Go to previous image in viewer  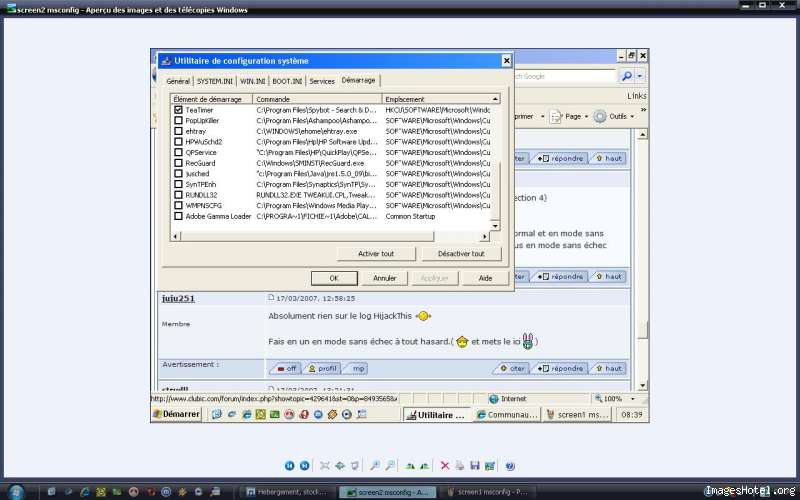[289, 465]
